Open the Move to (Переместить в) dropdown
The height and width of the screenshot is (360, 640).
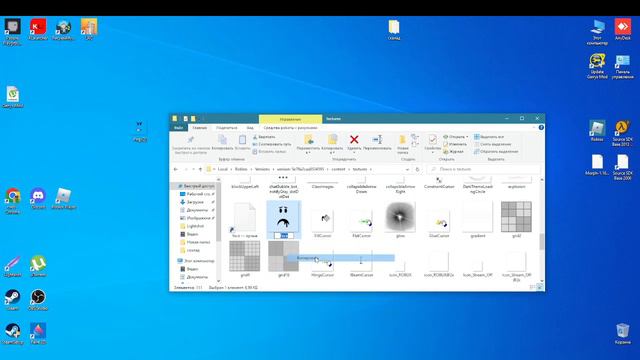(308, 151)
